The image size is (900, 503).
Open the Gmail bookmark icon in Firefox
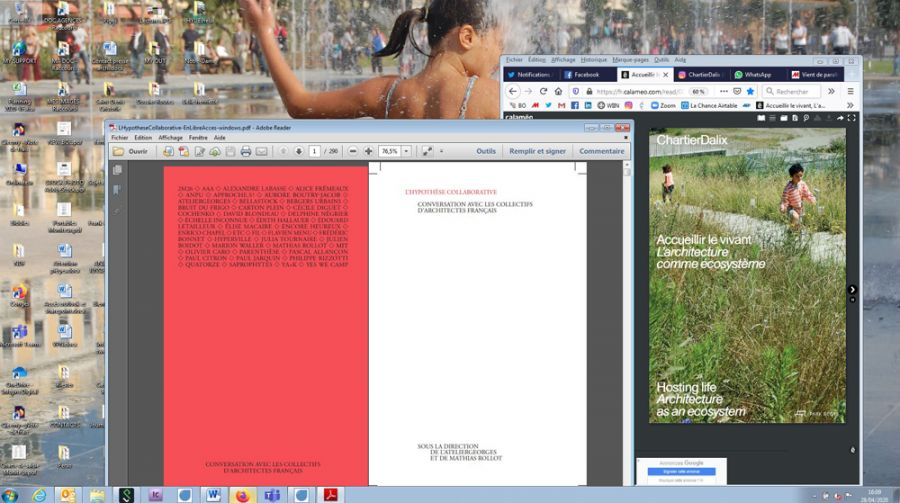pyautogui.click(x=561, y=106)
